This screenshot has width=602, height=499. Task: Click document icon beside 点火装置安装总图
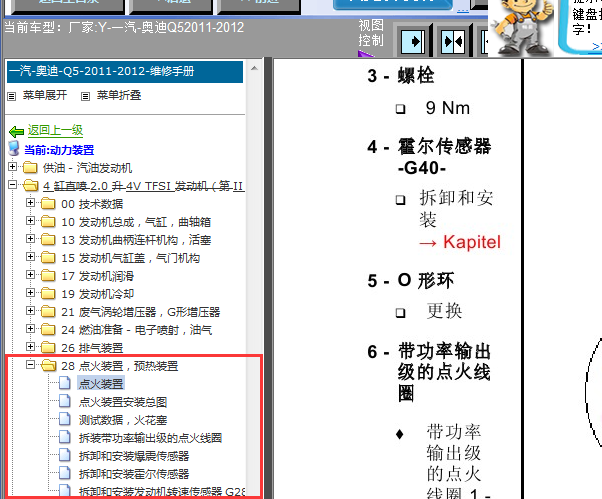[64, 401]
